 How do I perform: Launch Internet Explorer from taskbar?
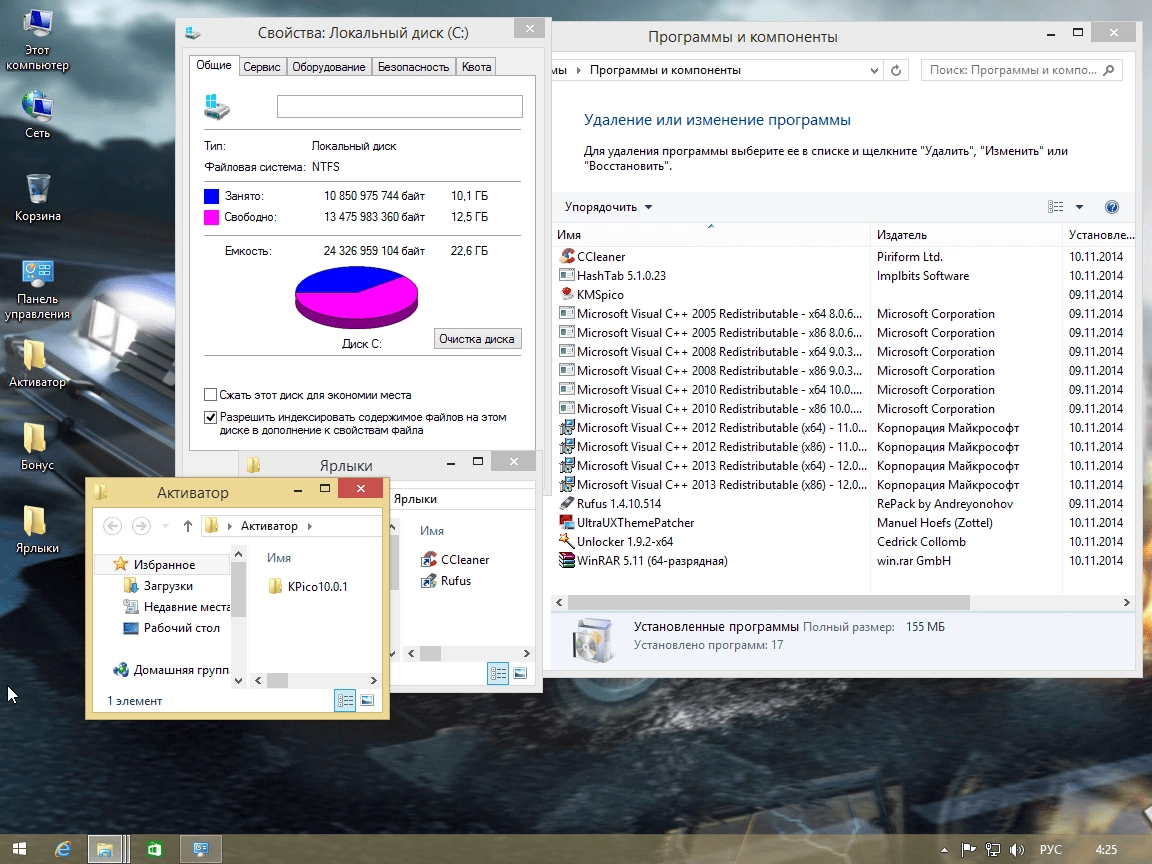[63, 849]
